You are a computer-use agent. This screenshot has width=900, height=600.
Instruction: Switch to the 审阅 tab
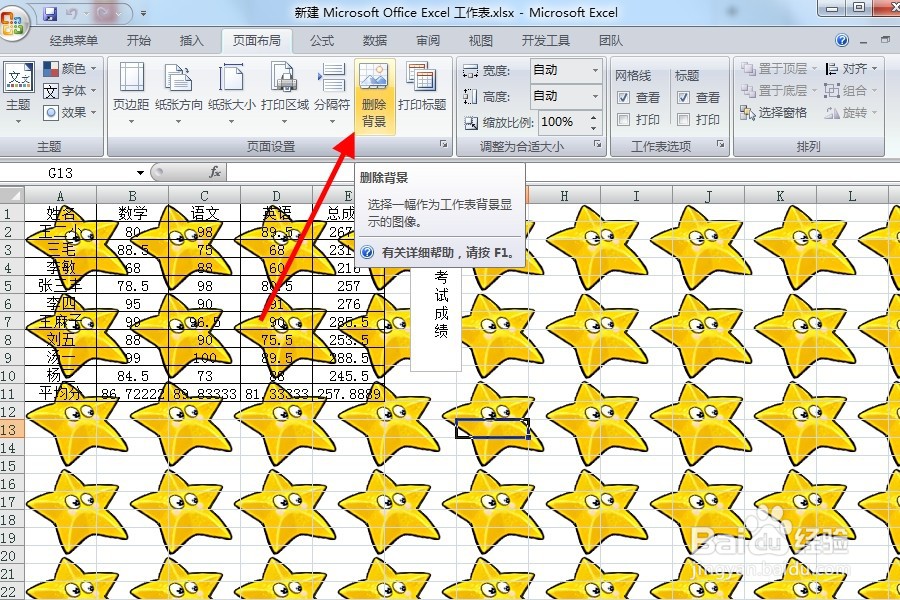tap(428, 41)
